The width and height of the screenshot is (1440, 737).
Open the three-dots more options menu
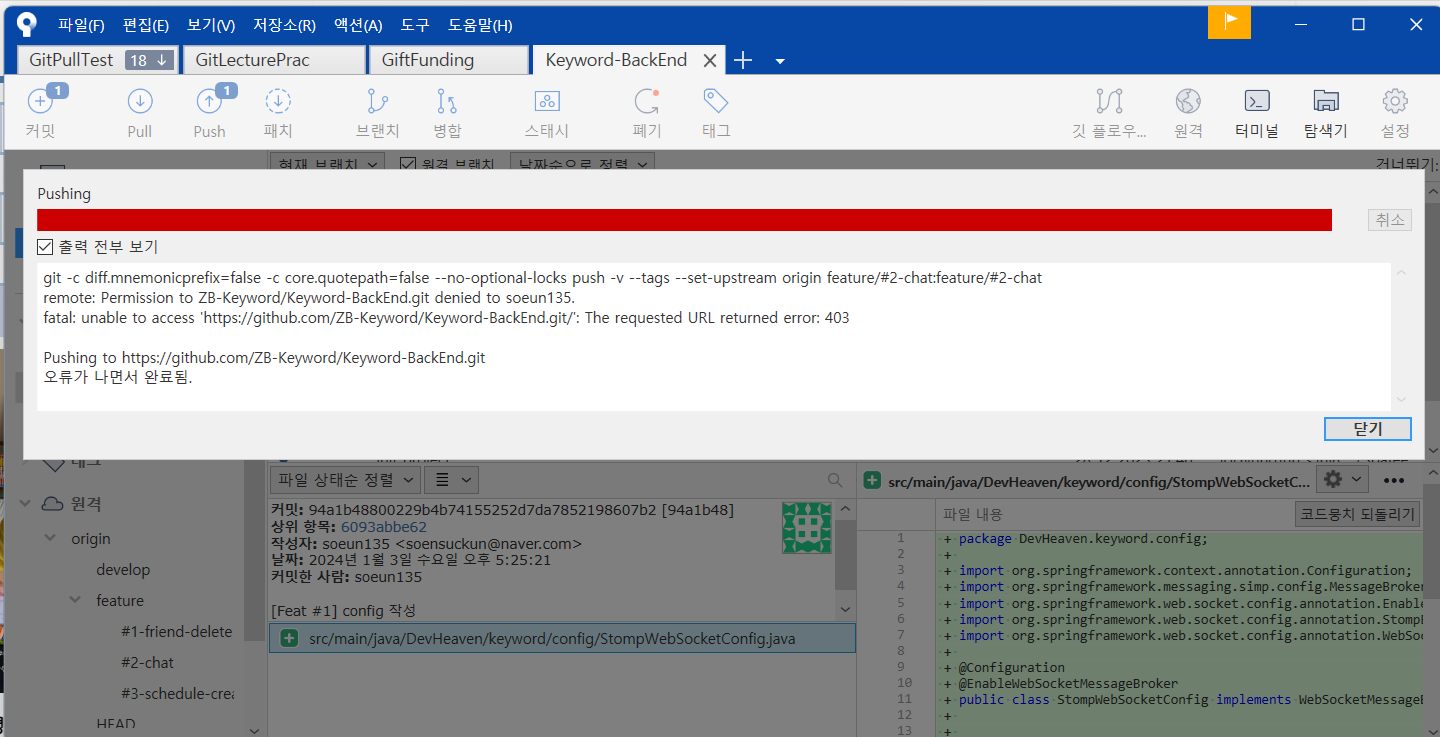point(1394,480)
